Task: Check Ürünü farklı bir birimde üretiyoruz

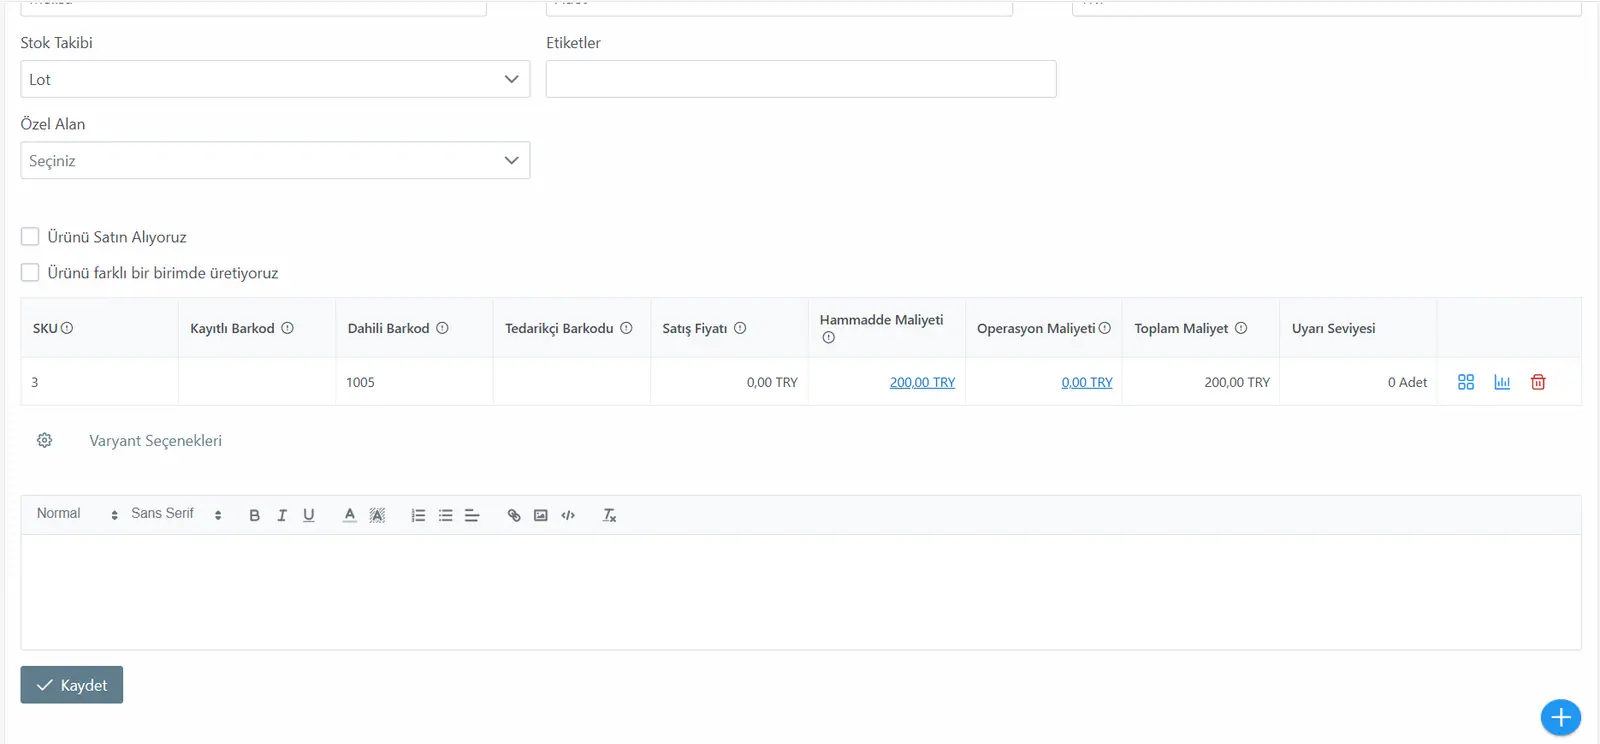Action: pos(30,272)
